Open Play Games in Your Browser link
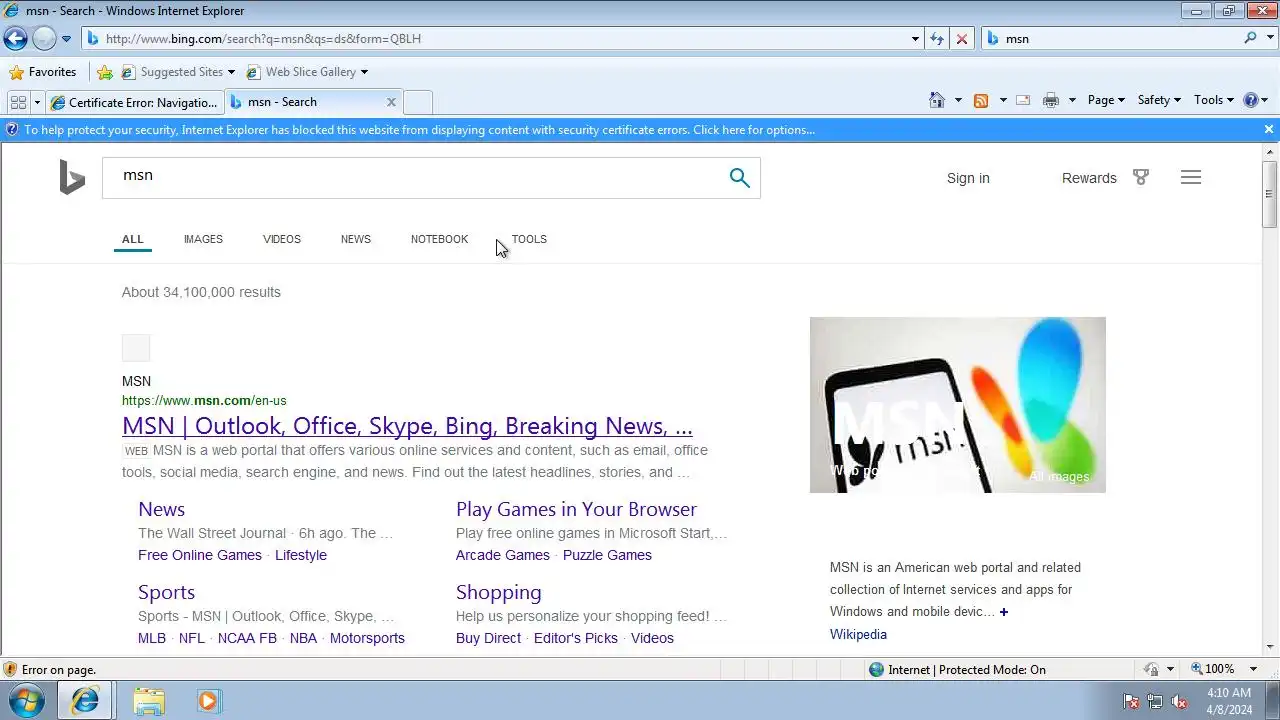 tap(576, 509)
